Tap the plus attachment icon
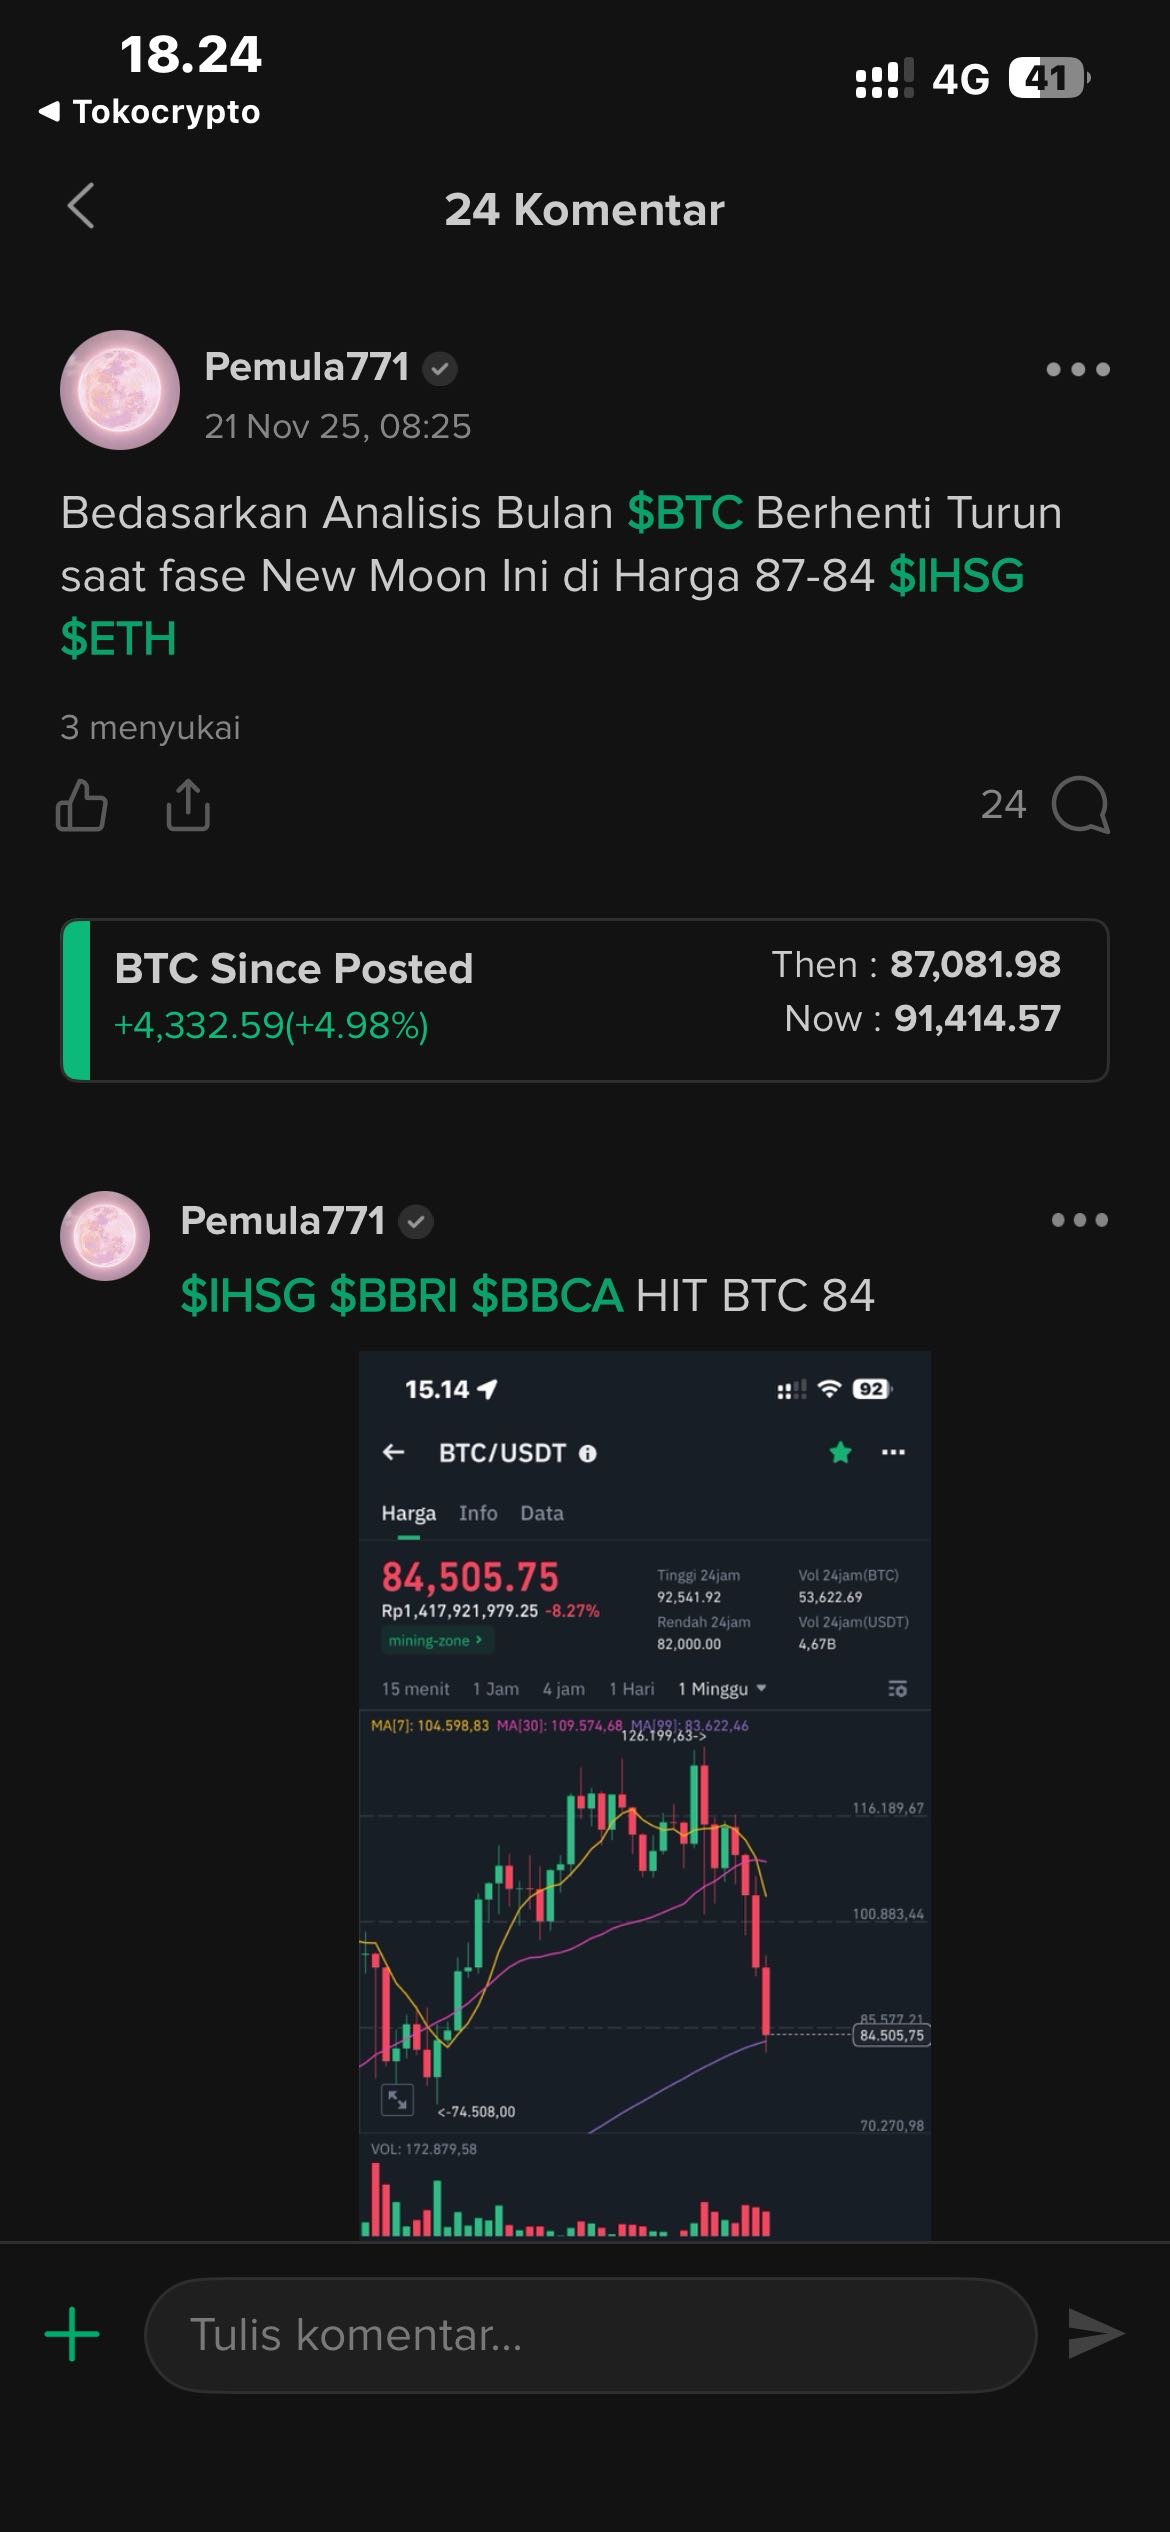Screen dimensions: 1170x2532 pyautogui.click(x=72, y=2335)
